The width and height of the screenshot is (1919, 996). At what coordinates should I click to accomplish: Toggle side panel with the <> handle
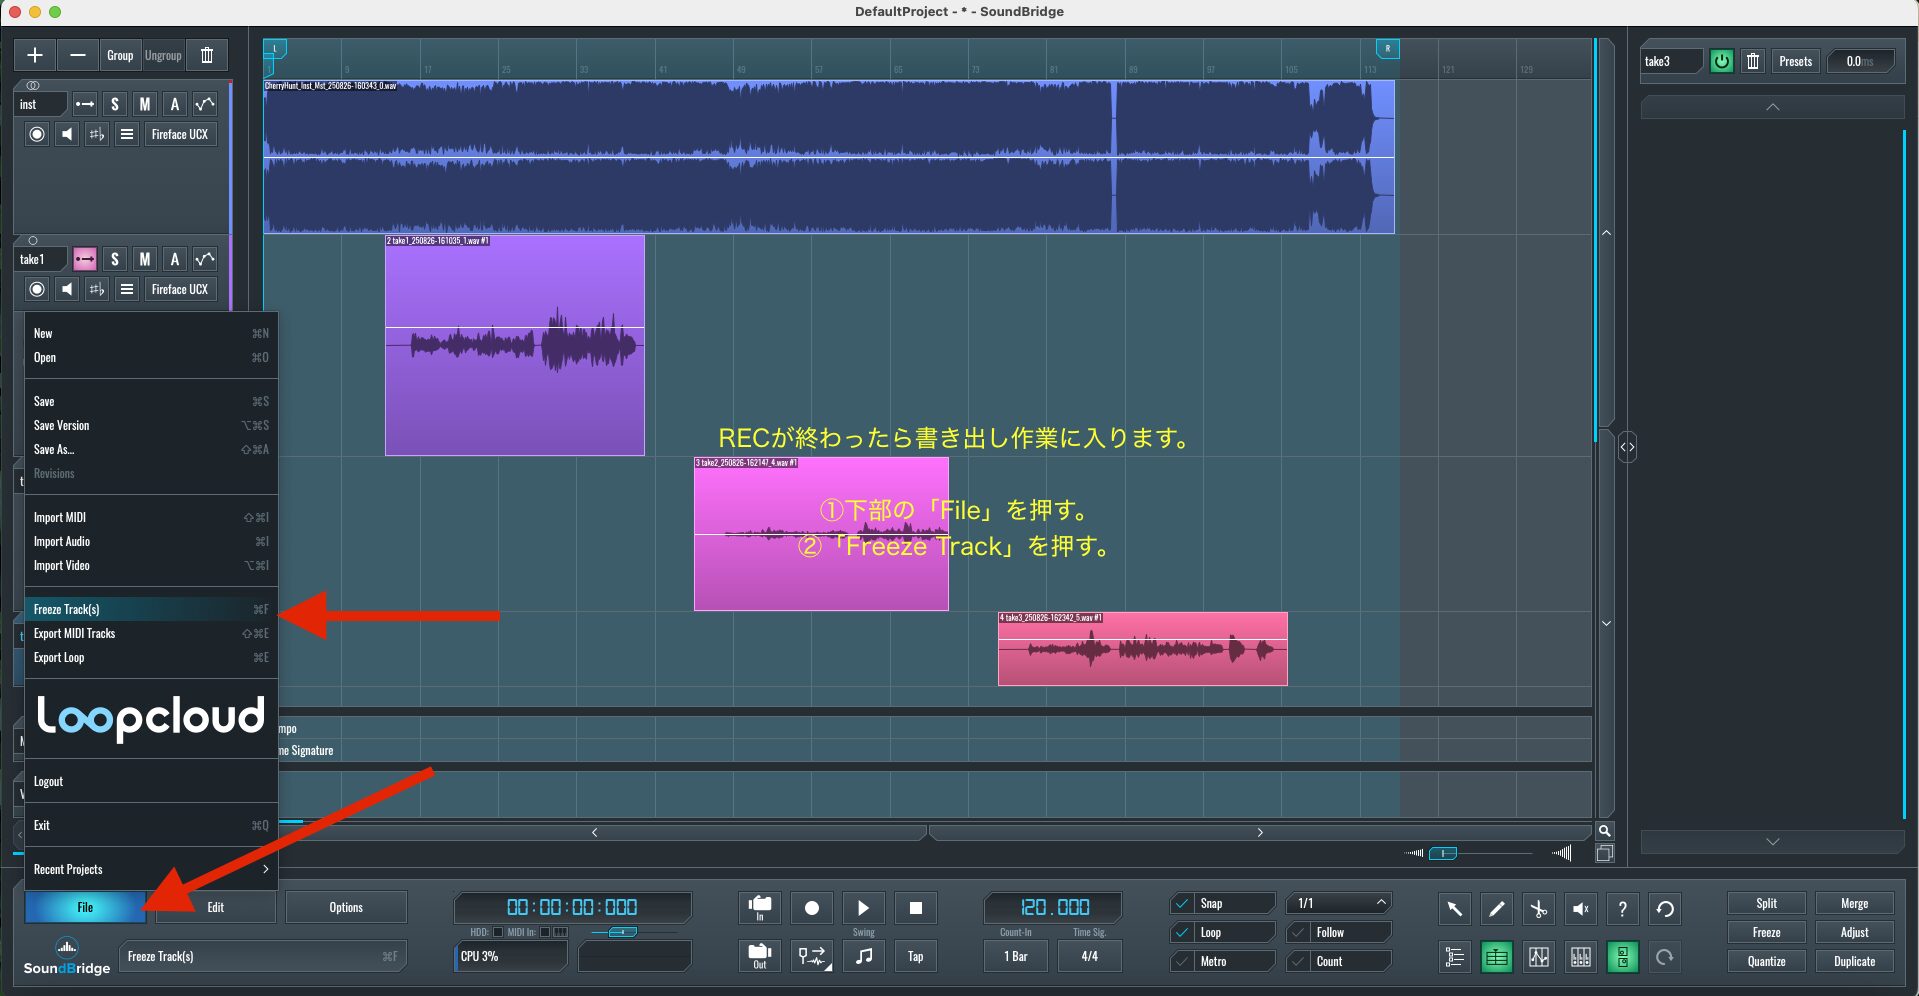coord(1627,447)
